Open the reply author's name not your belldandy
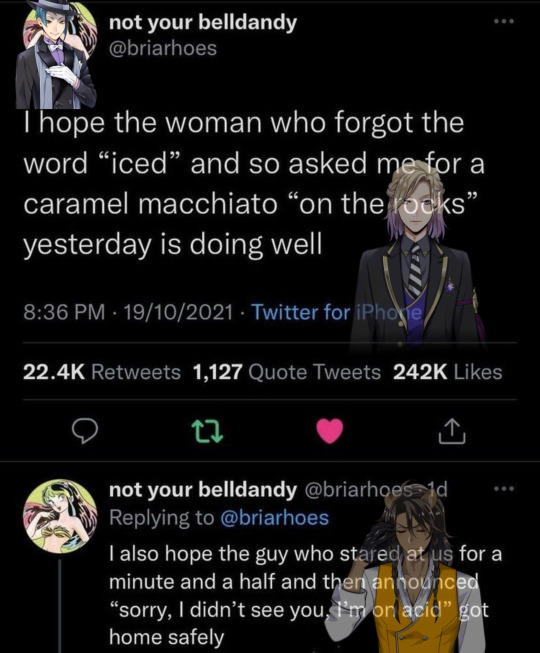The height and width of the screenshot is (653, 540). [x=203, y=490]
